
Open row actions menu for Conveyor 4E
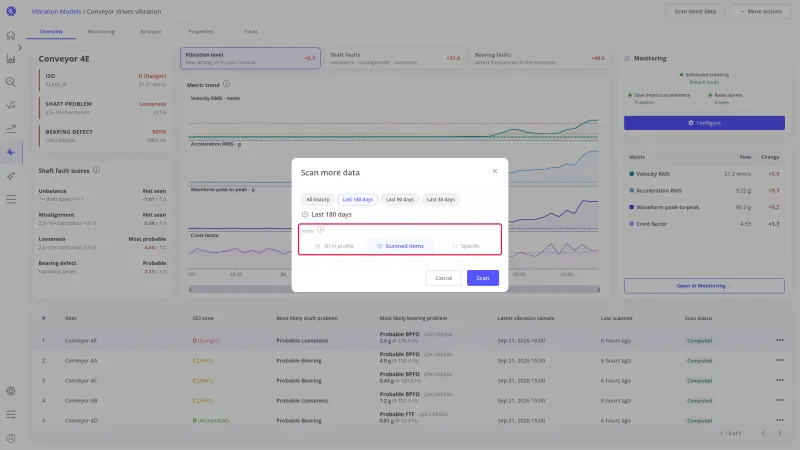point(780,340)
